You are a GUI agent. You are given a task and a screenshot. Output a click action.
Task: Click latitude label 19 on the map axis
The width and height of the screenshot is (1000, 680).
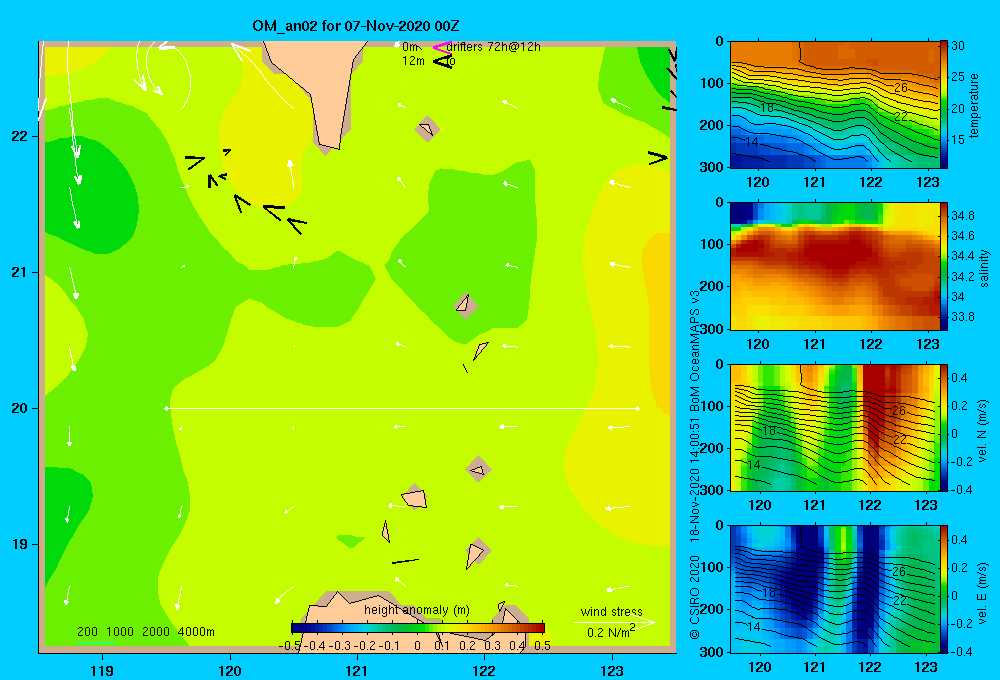[18, 544]
